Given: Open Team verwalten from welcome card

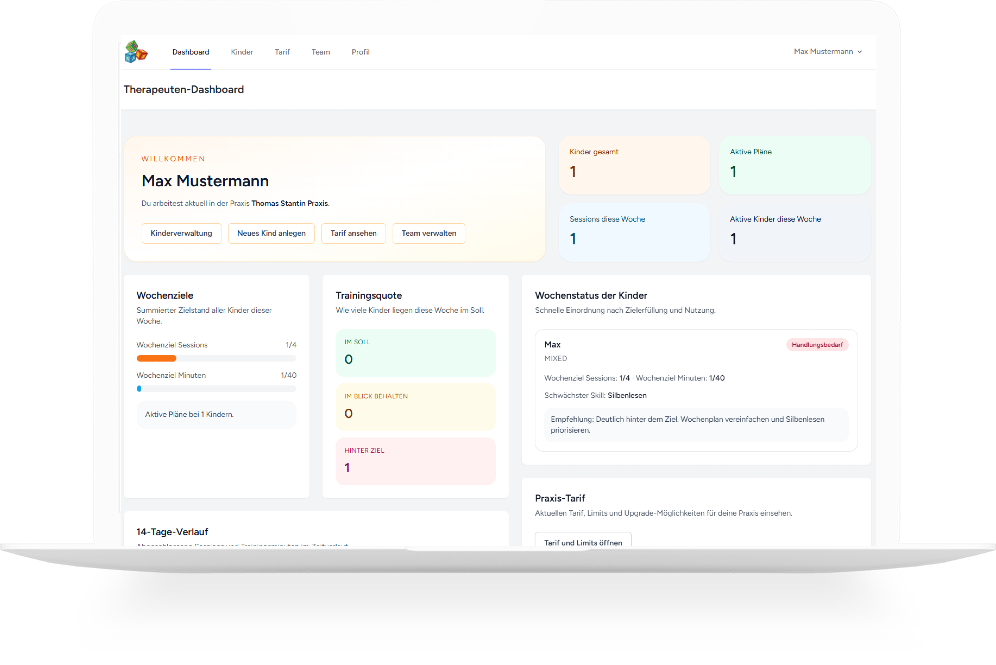Looking at the screenshot, I should point(428,233).
